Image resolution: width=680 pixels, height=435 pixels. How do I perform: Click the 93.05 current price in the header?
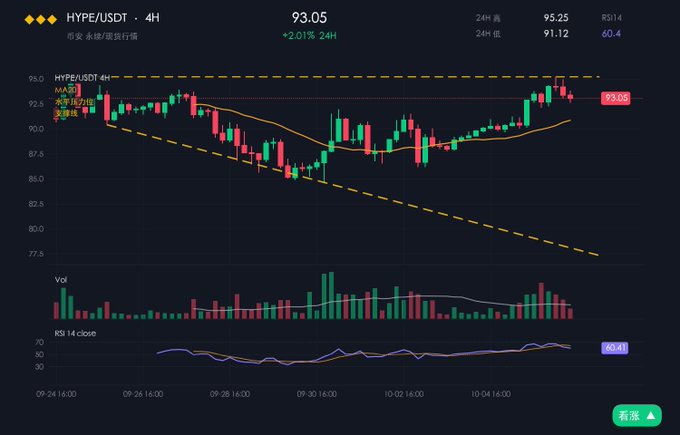tap(309, 18)
